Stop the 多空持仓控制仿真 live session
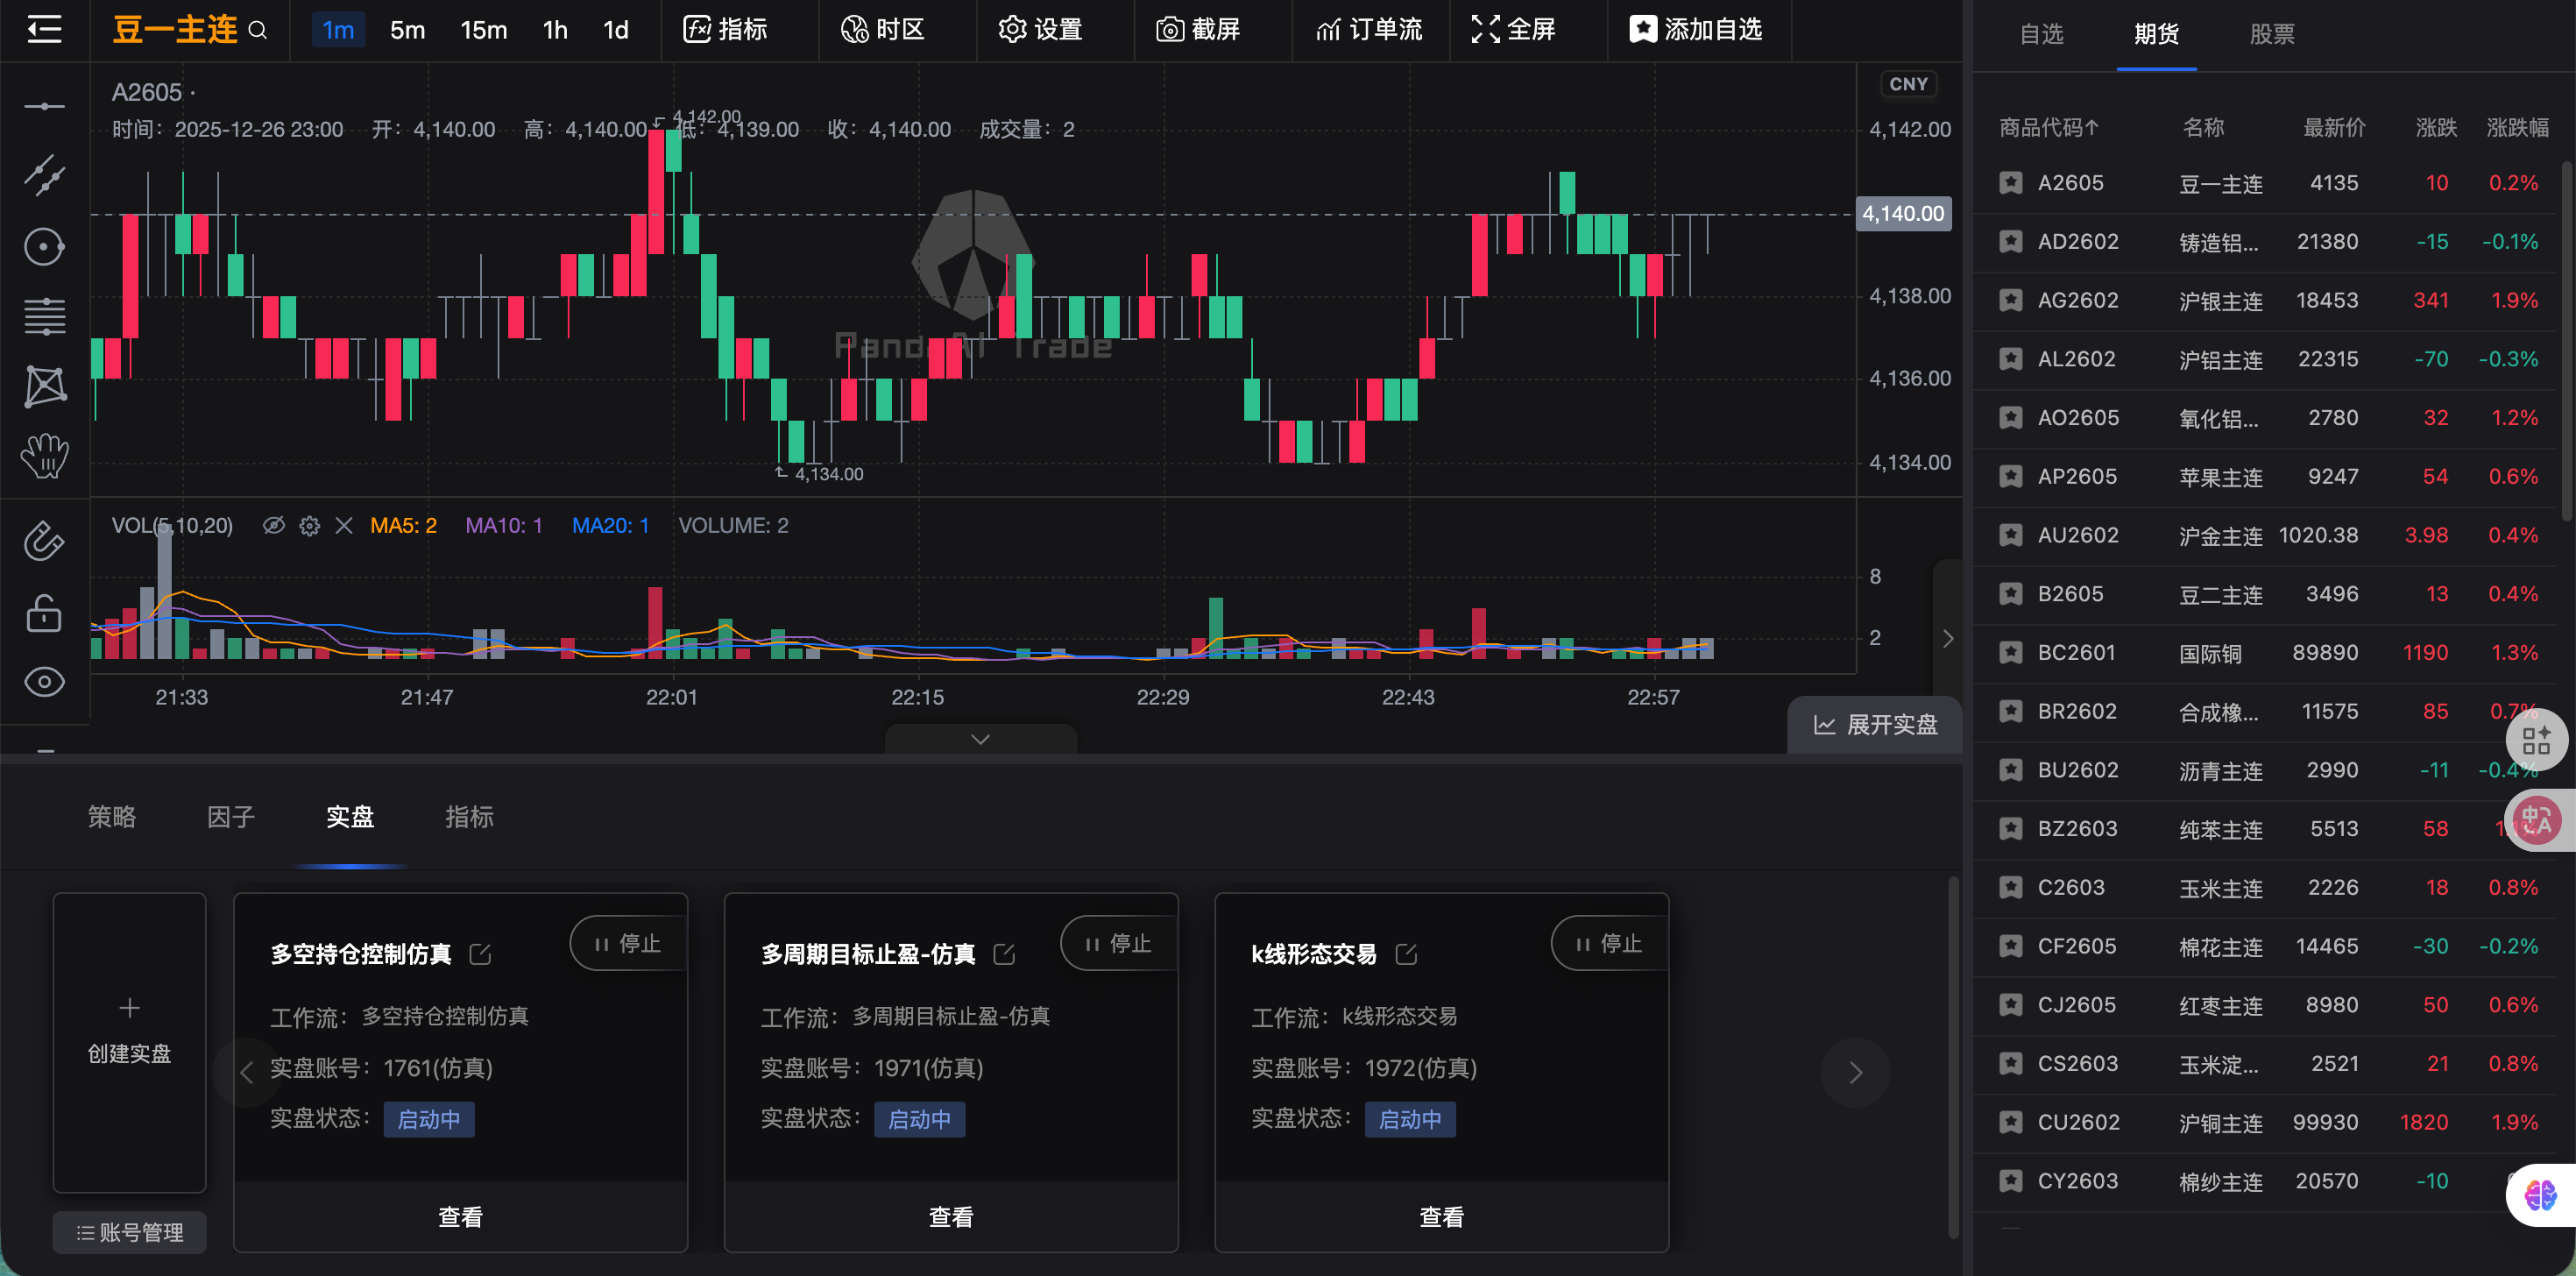 point(628,943)
